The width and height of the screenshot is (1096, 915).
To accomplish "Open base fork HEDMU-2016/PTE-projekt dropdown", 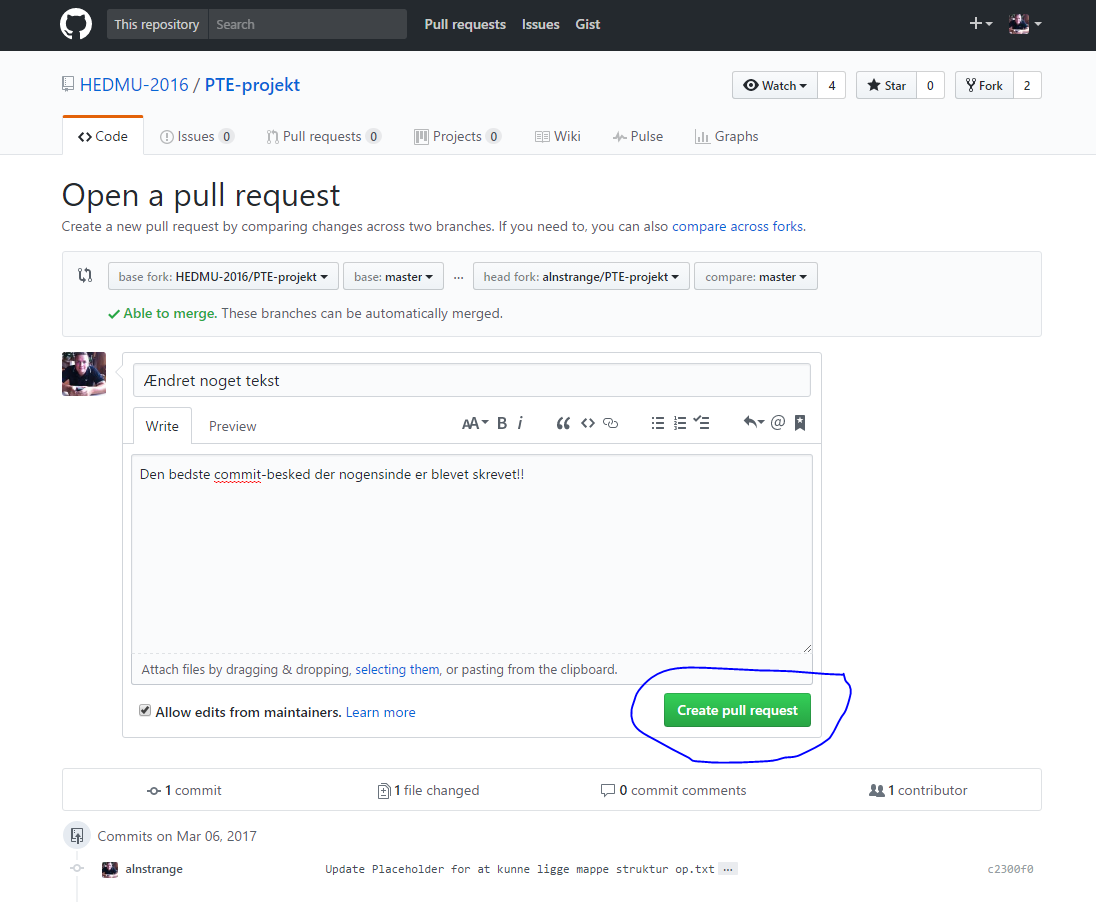I will coord(223,276).
